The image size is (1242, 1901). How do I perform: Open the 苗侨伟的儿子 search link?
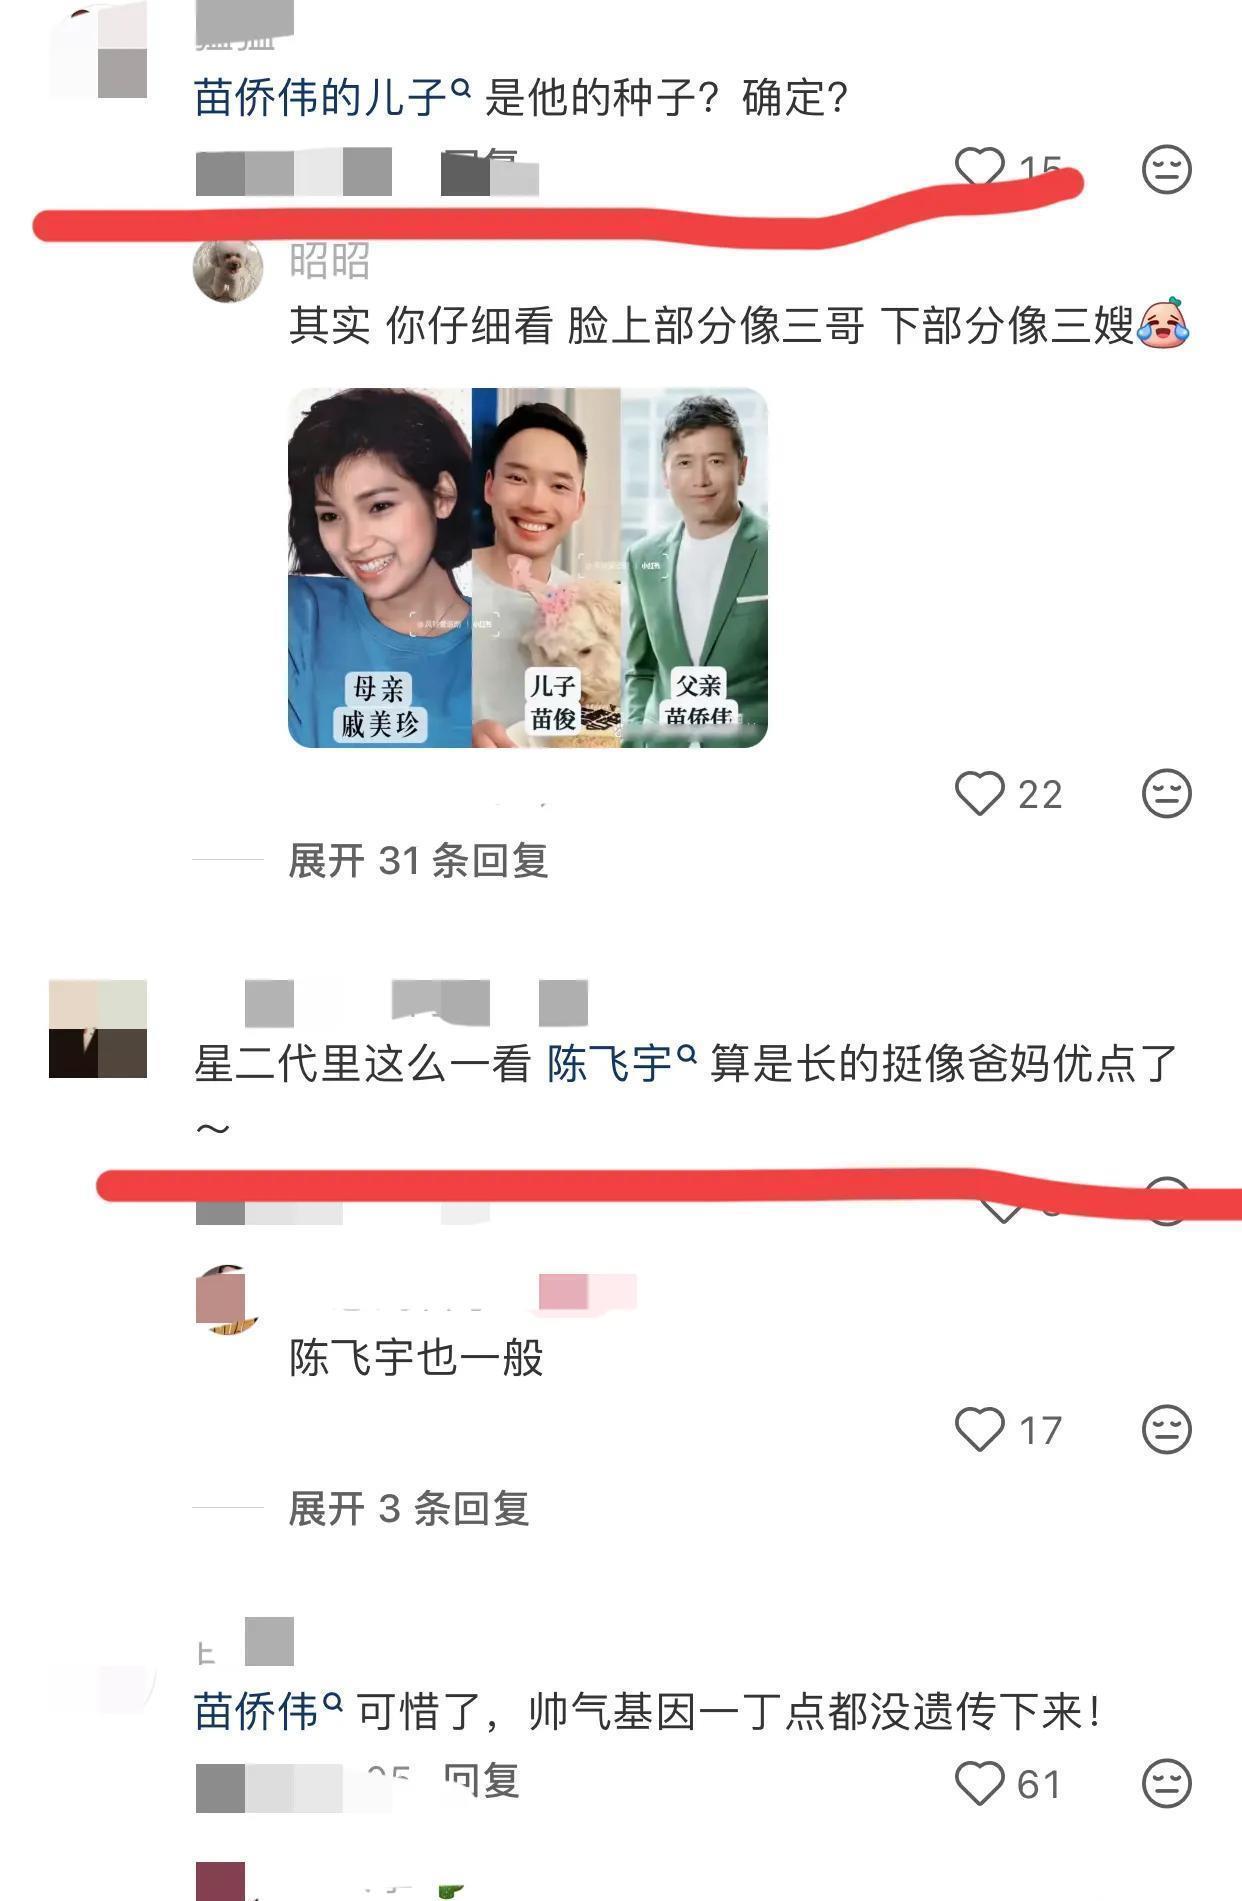click(332, 98)
